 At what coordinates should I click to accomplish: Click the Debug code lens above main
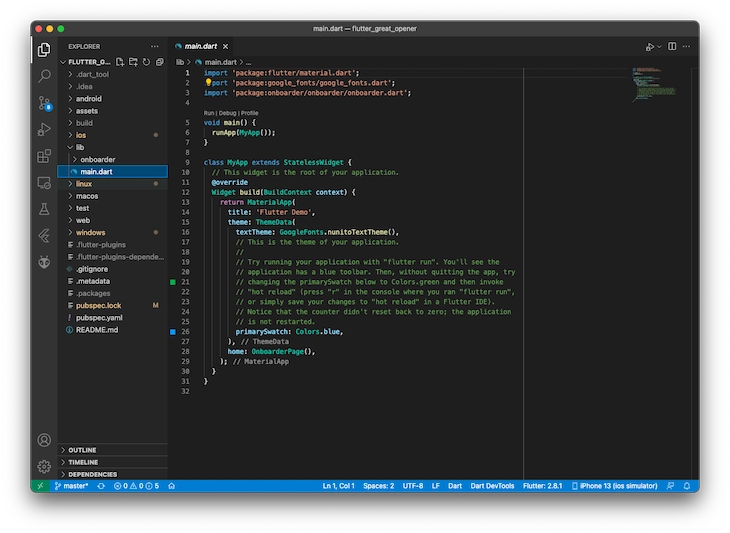point(227,113)
